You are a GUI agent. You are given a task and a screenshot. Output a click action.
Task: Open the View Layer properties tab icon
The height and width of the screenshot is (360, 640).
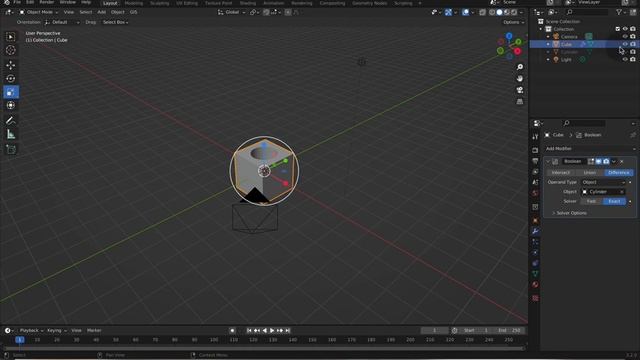point(535,172)
